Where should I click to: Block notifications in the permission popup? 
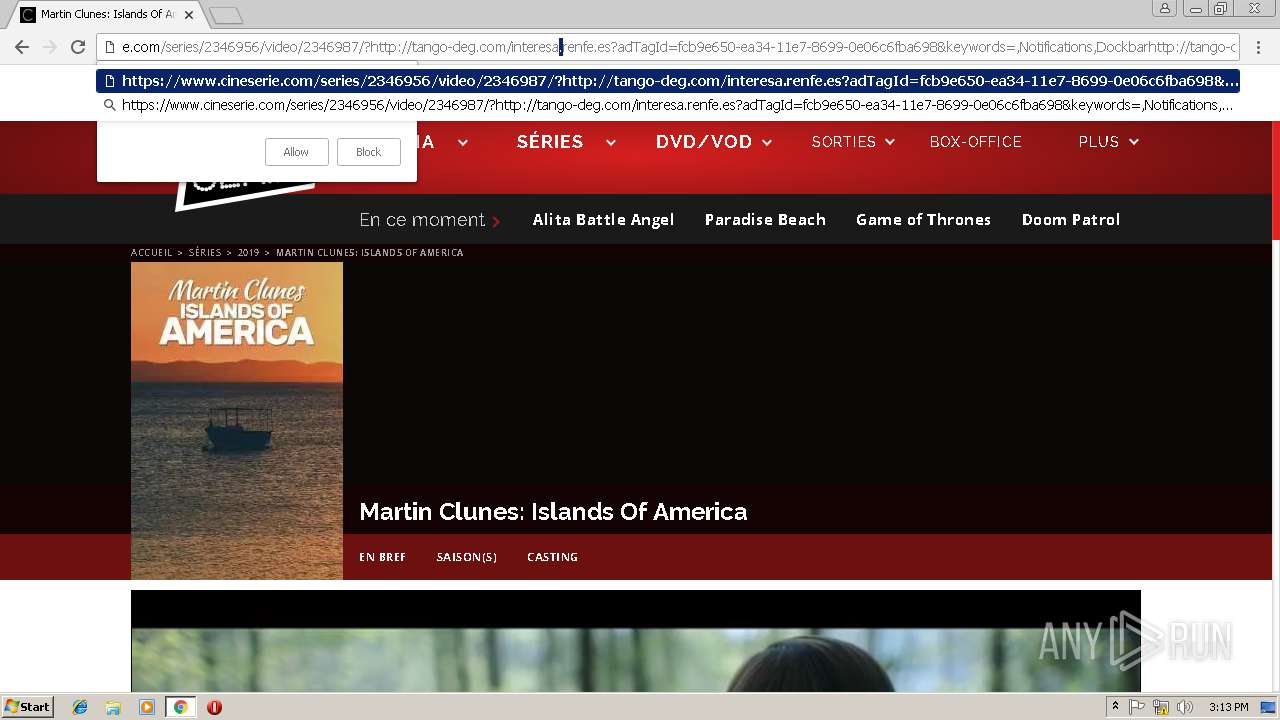coord(369,152)
